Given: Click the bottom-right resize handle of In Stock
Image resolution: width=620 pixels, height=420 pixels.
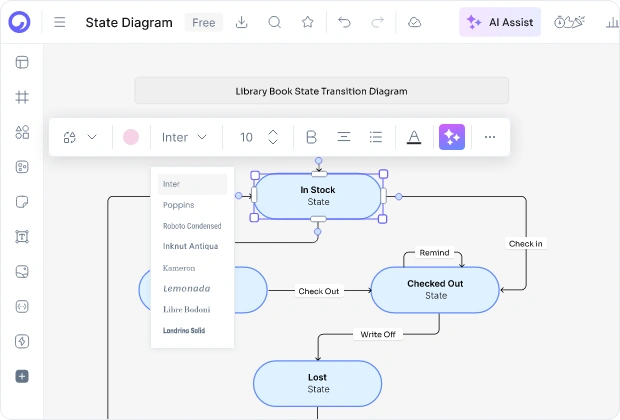Looking at the screenshot, I should pos(382,219).
